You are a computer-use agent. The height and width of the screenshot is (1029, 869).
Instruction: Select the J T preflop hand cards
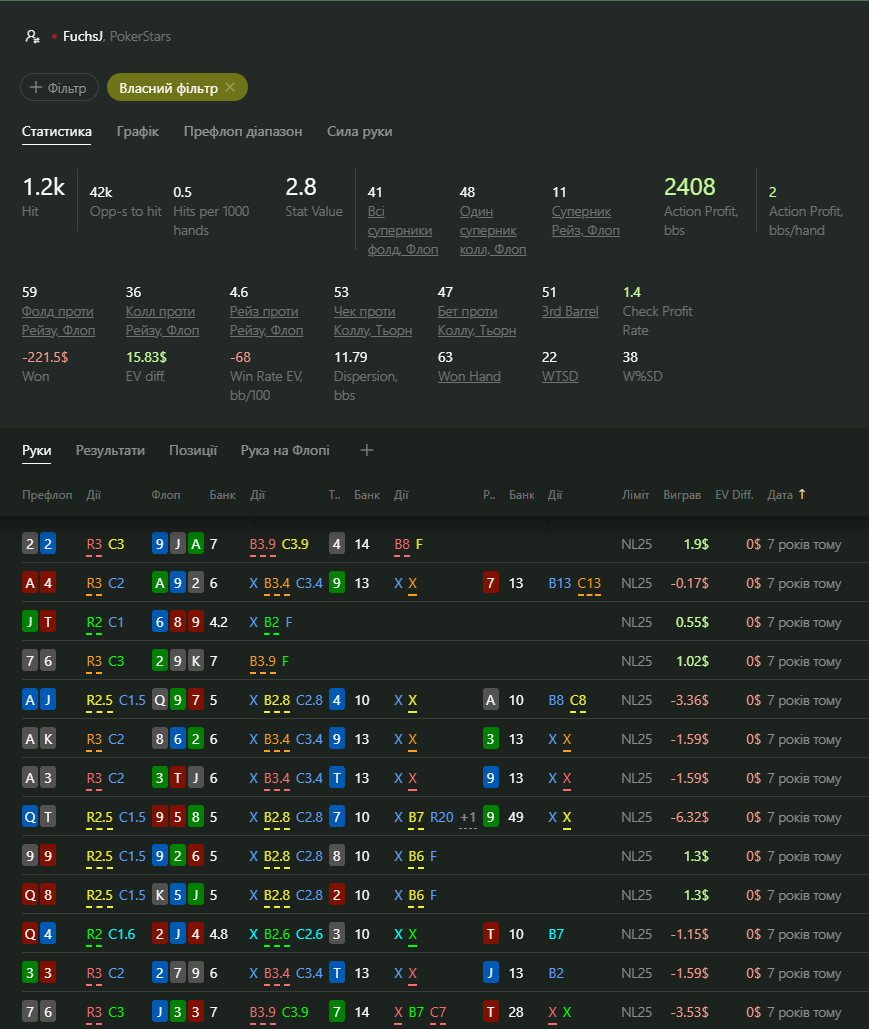click(39, 621)
